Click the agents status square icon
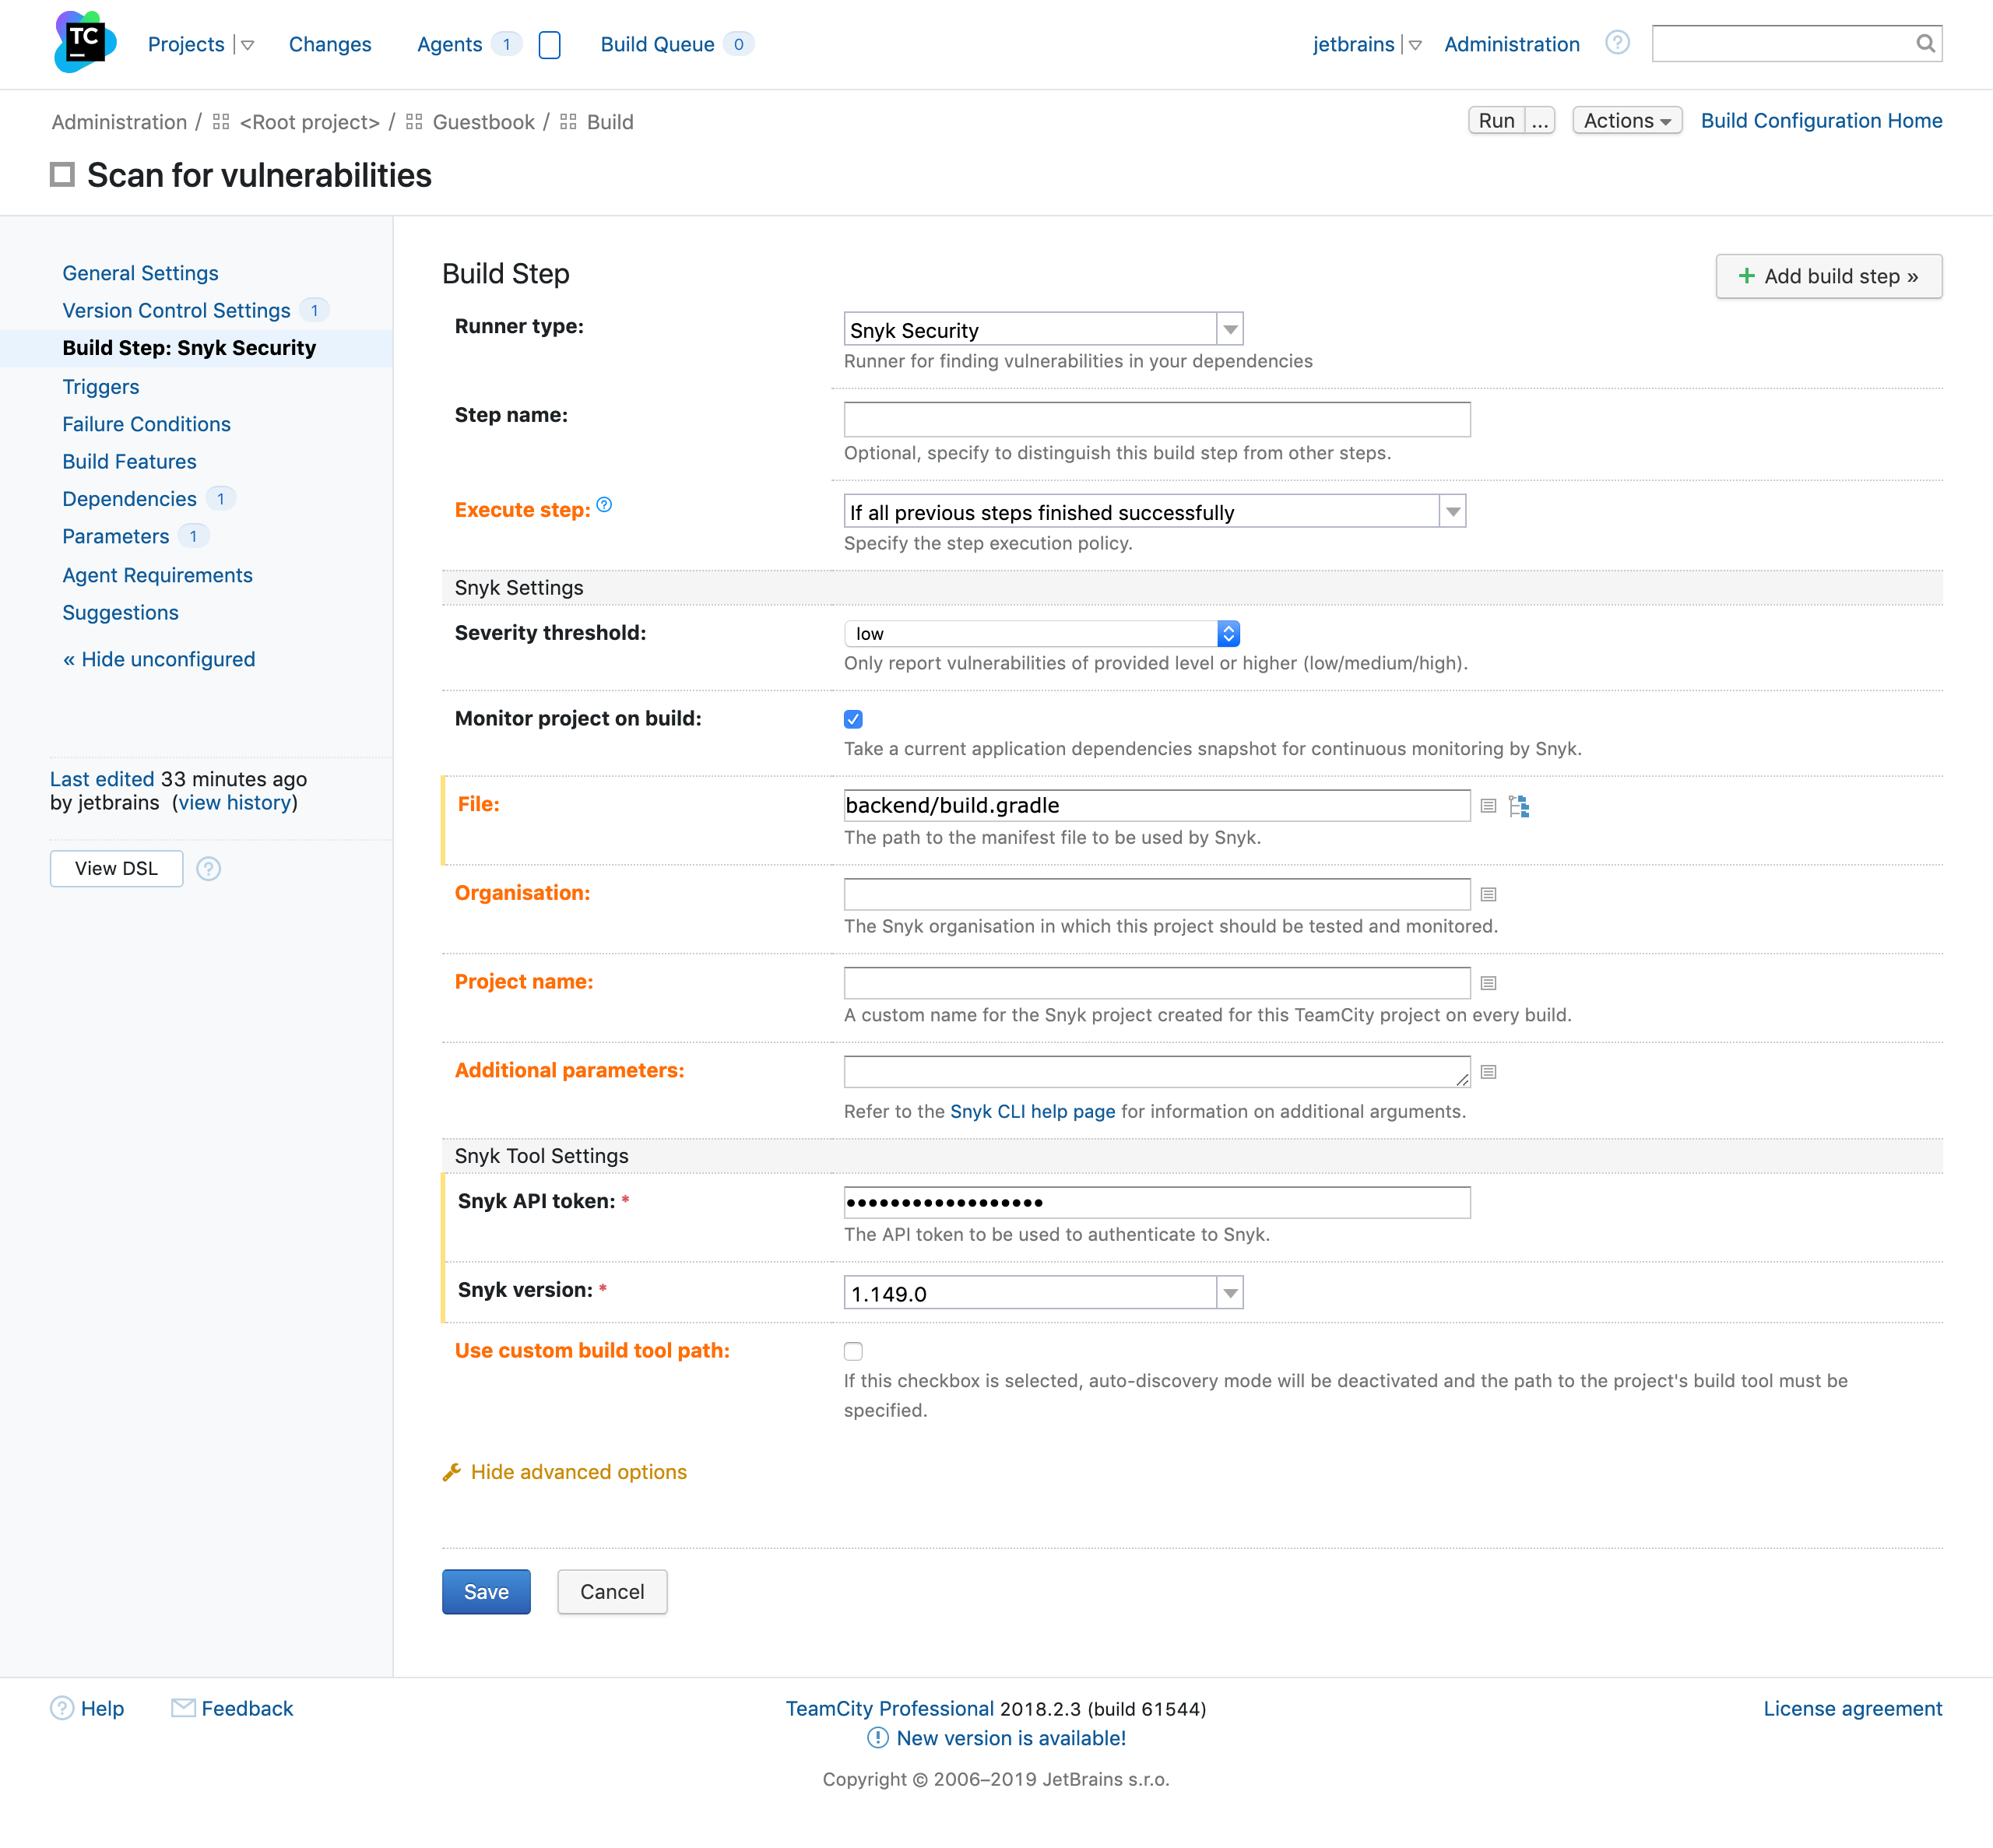 pos(549,45)
